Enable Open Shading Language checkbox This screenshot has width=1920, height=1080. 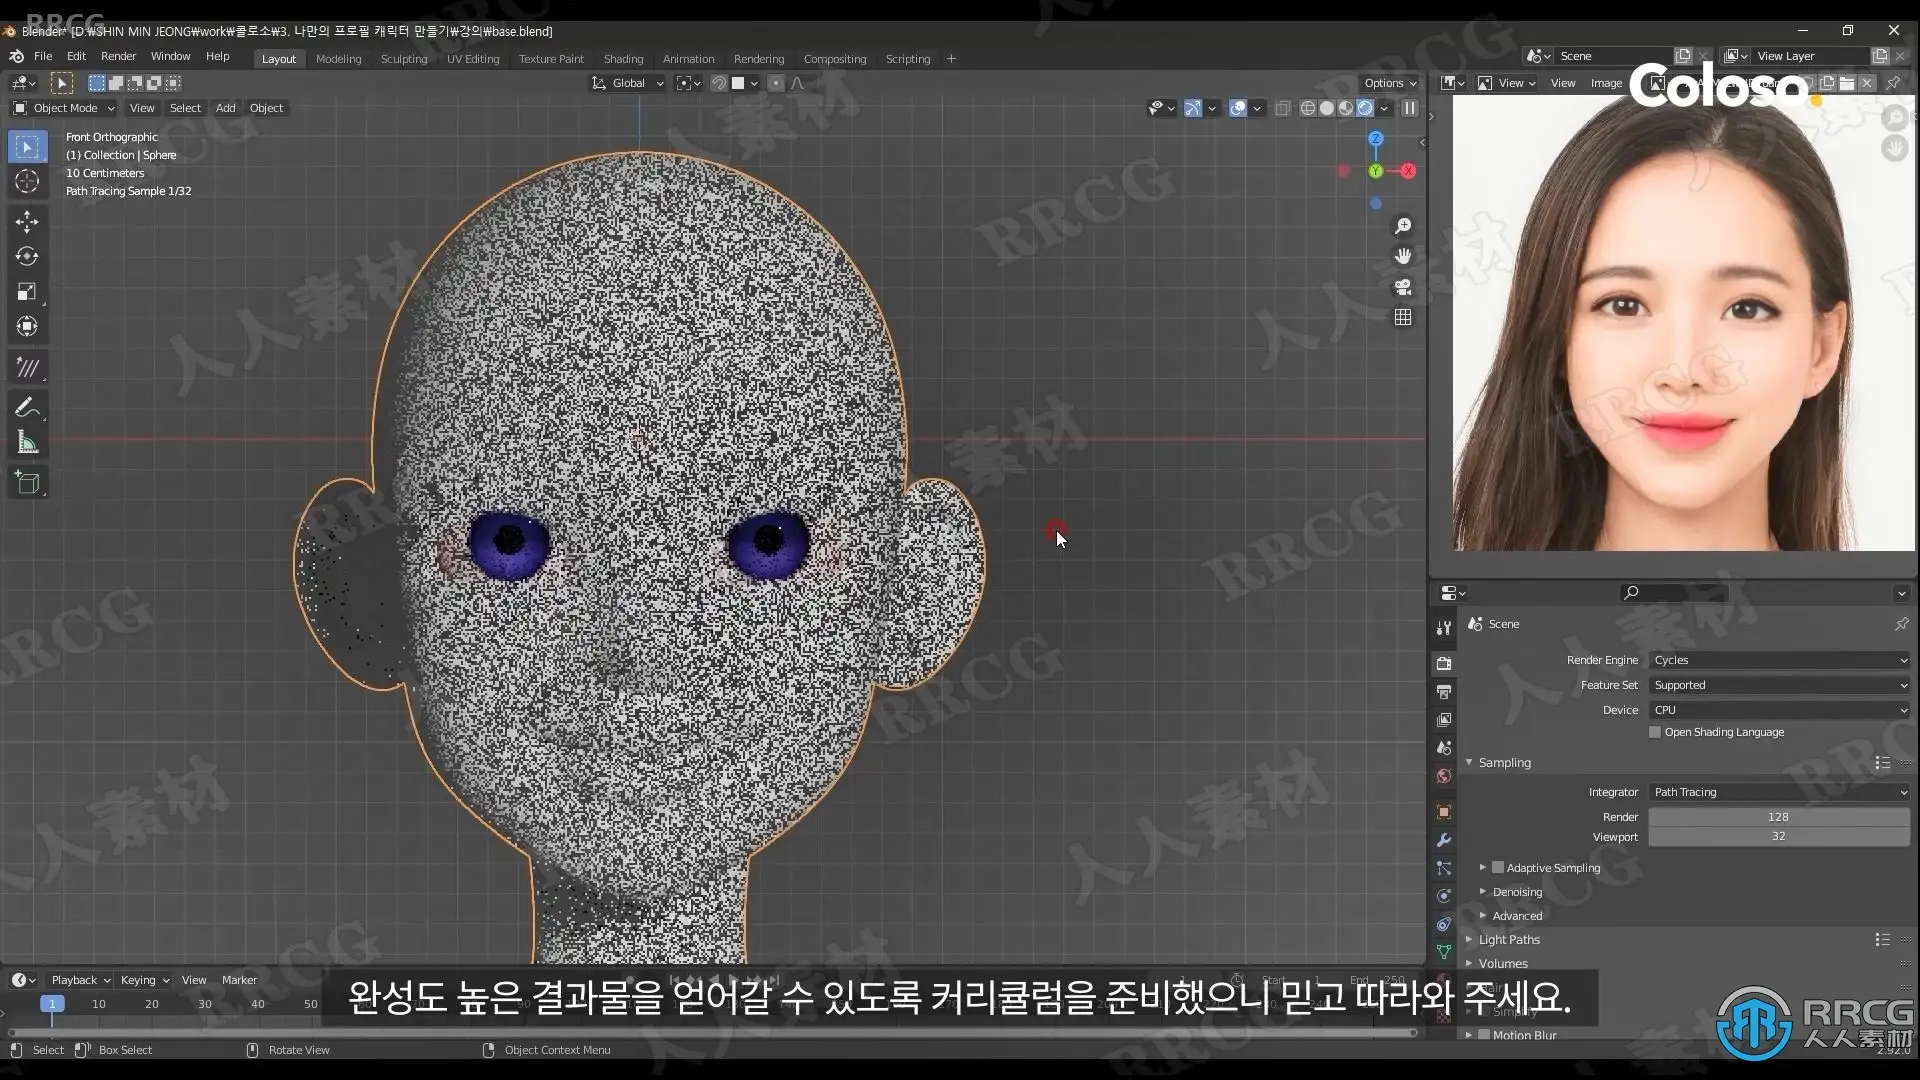click(x=1655, y=732)
